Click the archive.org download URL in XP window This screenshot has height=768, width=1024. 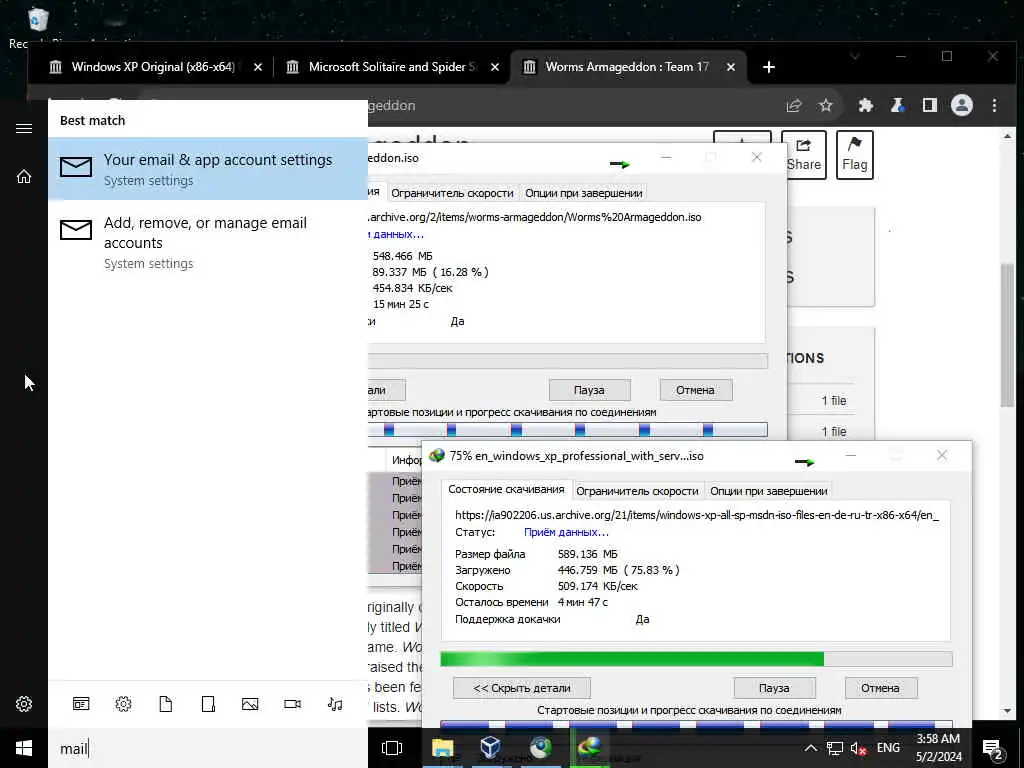coord(697,515)
